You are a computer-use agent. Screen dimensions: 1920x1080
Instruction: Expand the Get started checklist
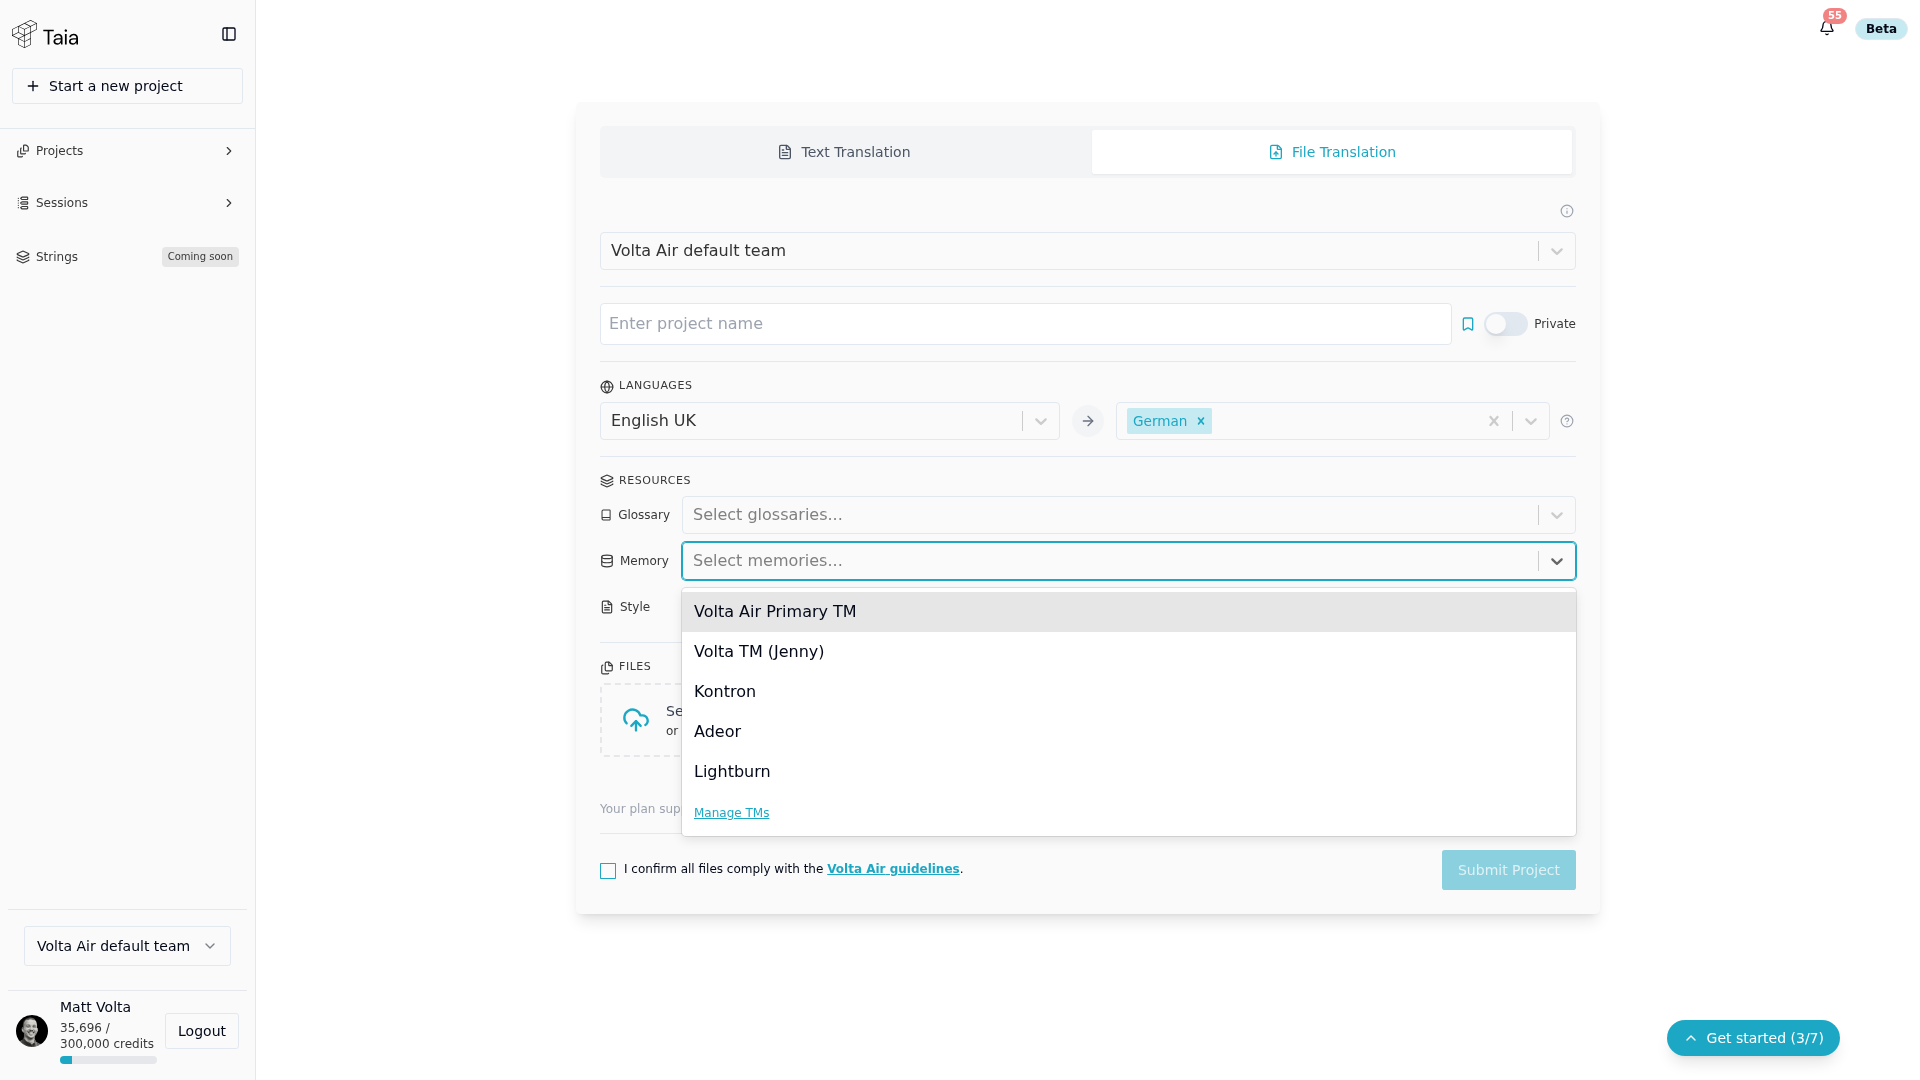(1753, 1038)
